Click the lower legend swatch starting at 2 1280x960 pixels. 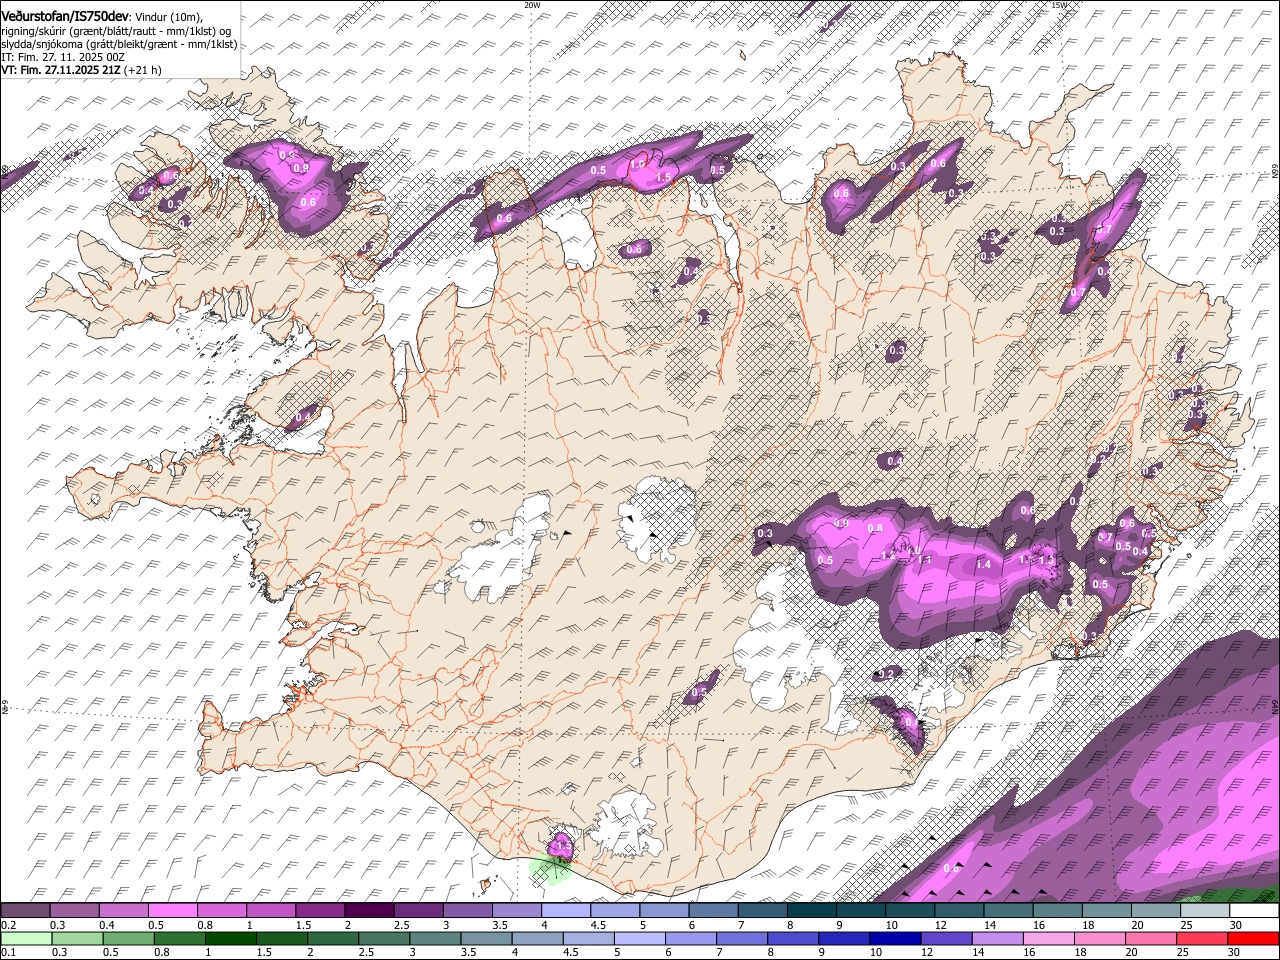[x=332, y=938]
